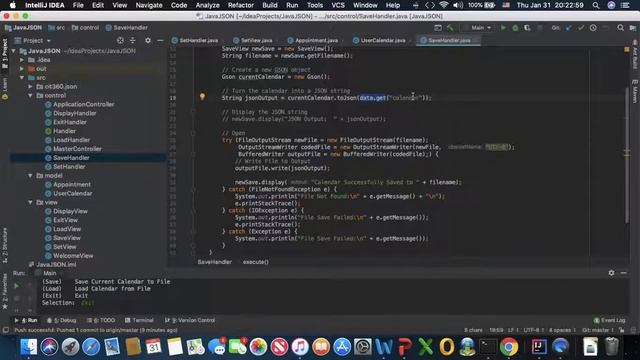640x360 pixels.
Task: Click the Spotlight search icon in menu bar
Action: coord(596,5)
